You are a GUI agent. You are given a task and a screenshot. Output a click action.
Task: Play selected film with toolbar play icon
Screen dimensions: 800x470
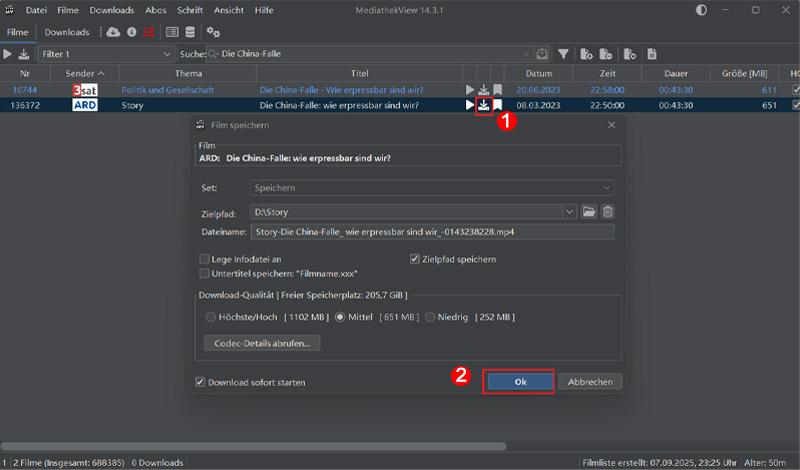click(x=8, y=54)
